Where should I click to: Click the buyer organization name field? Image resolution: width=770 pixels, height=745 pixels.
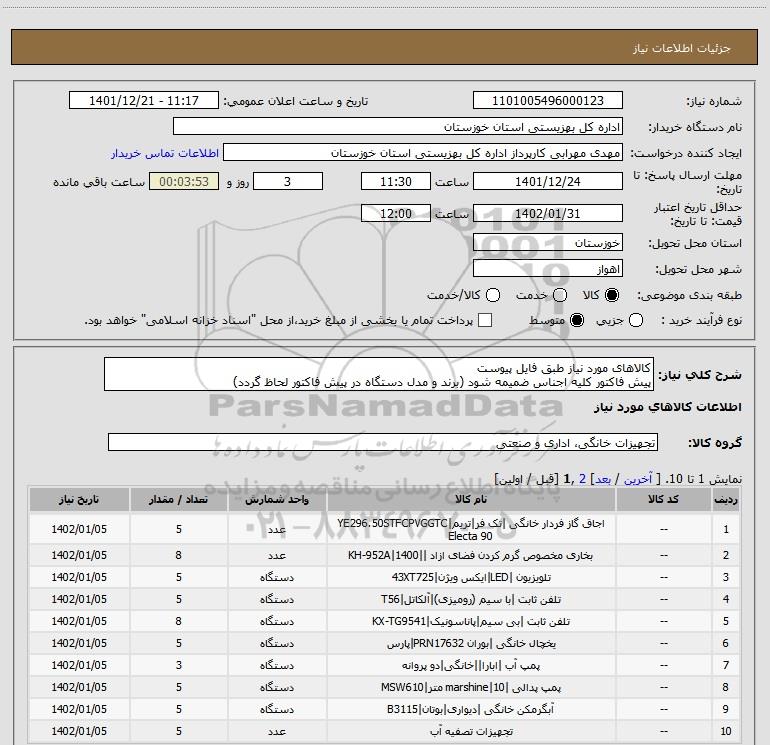398,126
